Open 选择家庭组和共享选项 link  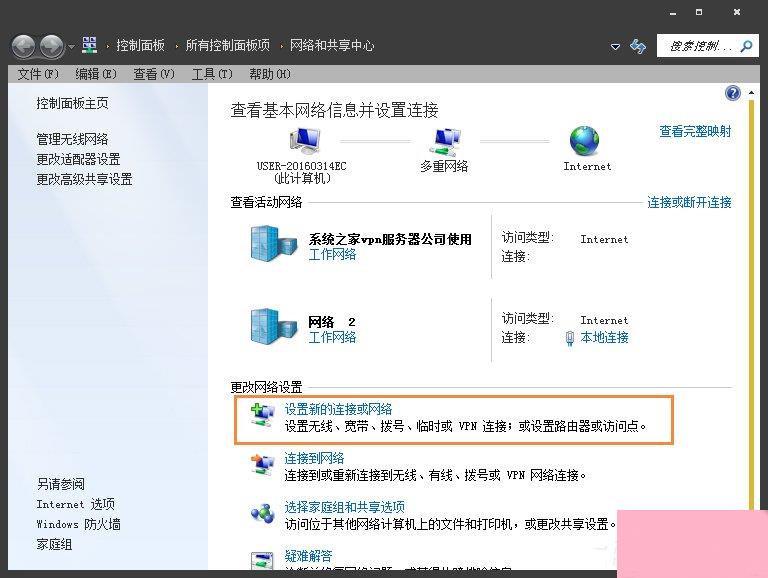click(x=344, y=507)
